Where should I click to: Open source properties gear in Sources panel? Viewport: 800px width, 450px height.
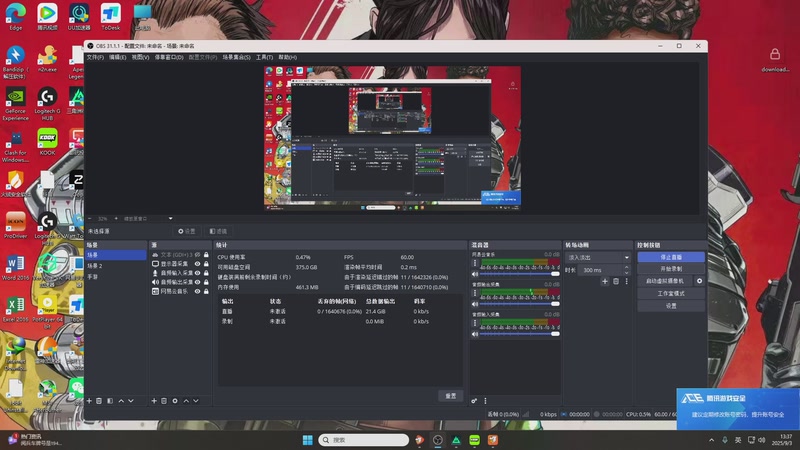click(x=175, y=401)
